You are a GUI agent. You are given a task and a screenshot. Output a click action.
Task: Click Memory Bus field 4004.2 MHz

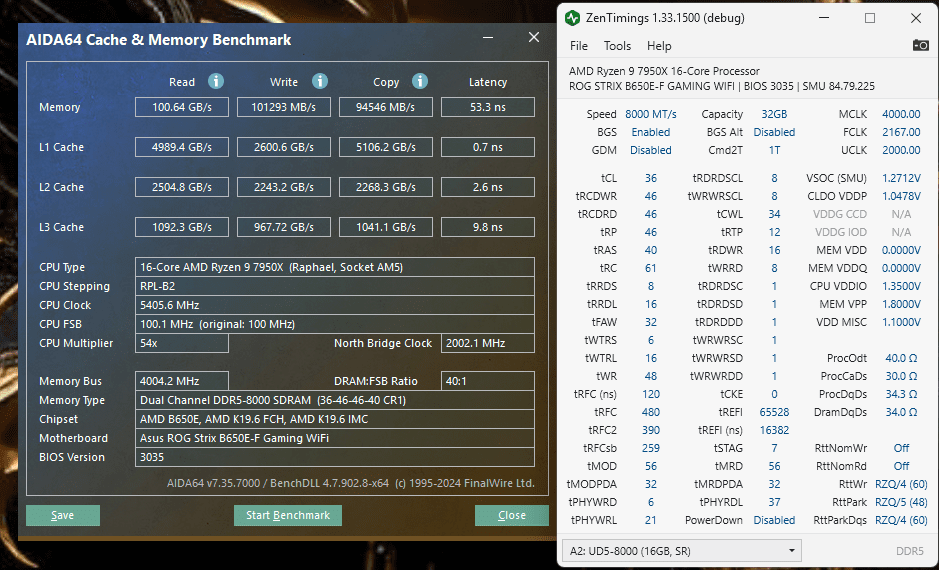181,381
